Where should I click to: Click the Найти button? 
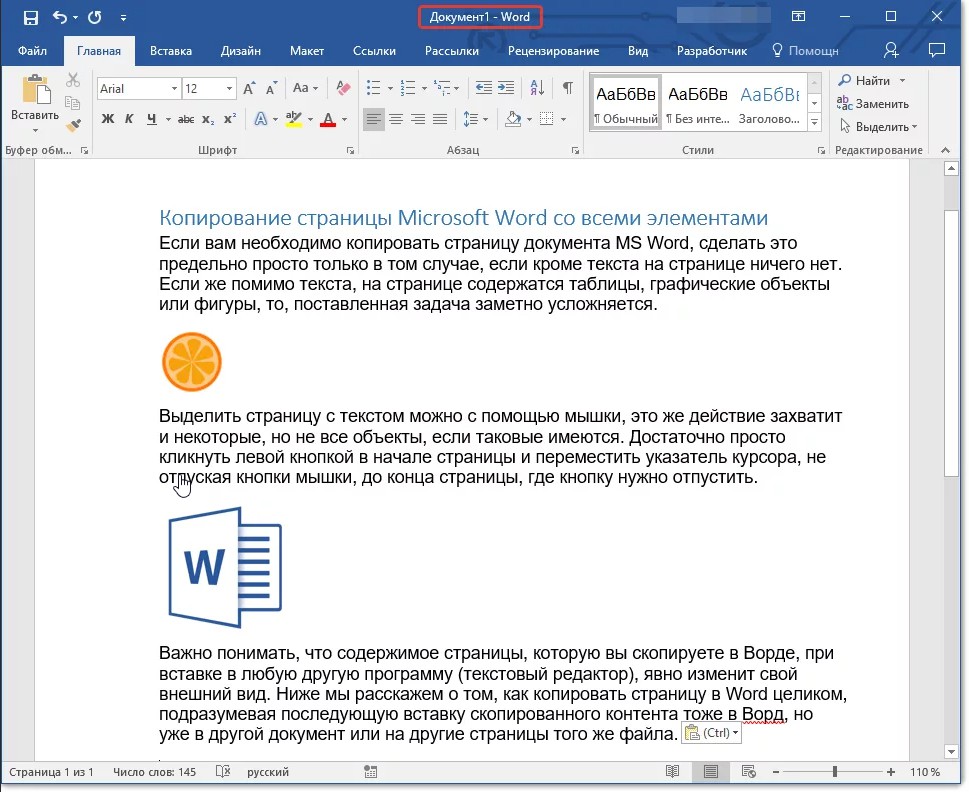pyautogui.click(x=864, y=80)
